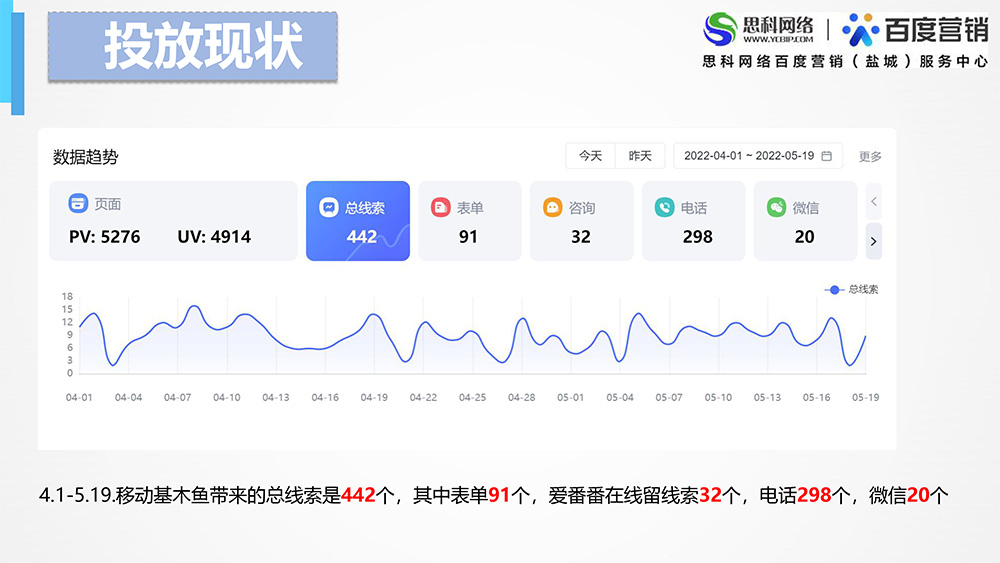Click the calendar icon in date range
The height and width of the screenshot is (563, 1000).
827,156
